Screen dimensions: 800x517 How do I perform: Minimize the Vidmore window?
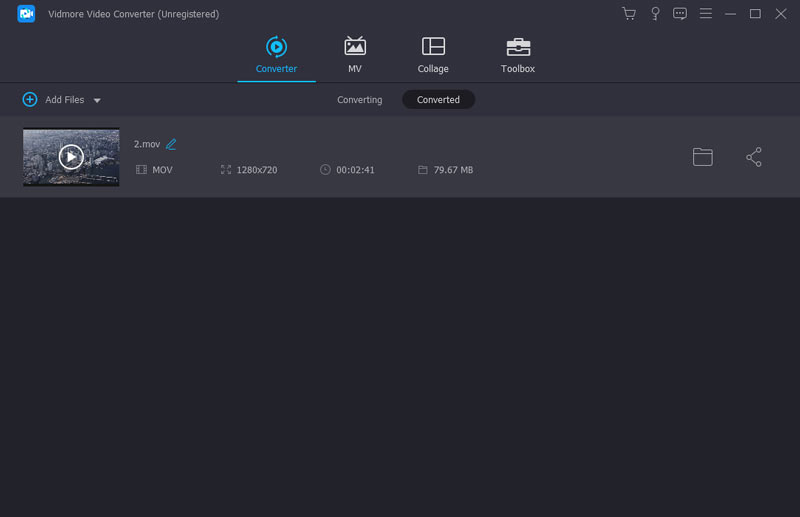[730, 14]
